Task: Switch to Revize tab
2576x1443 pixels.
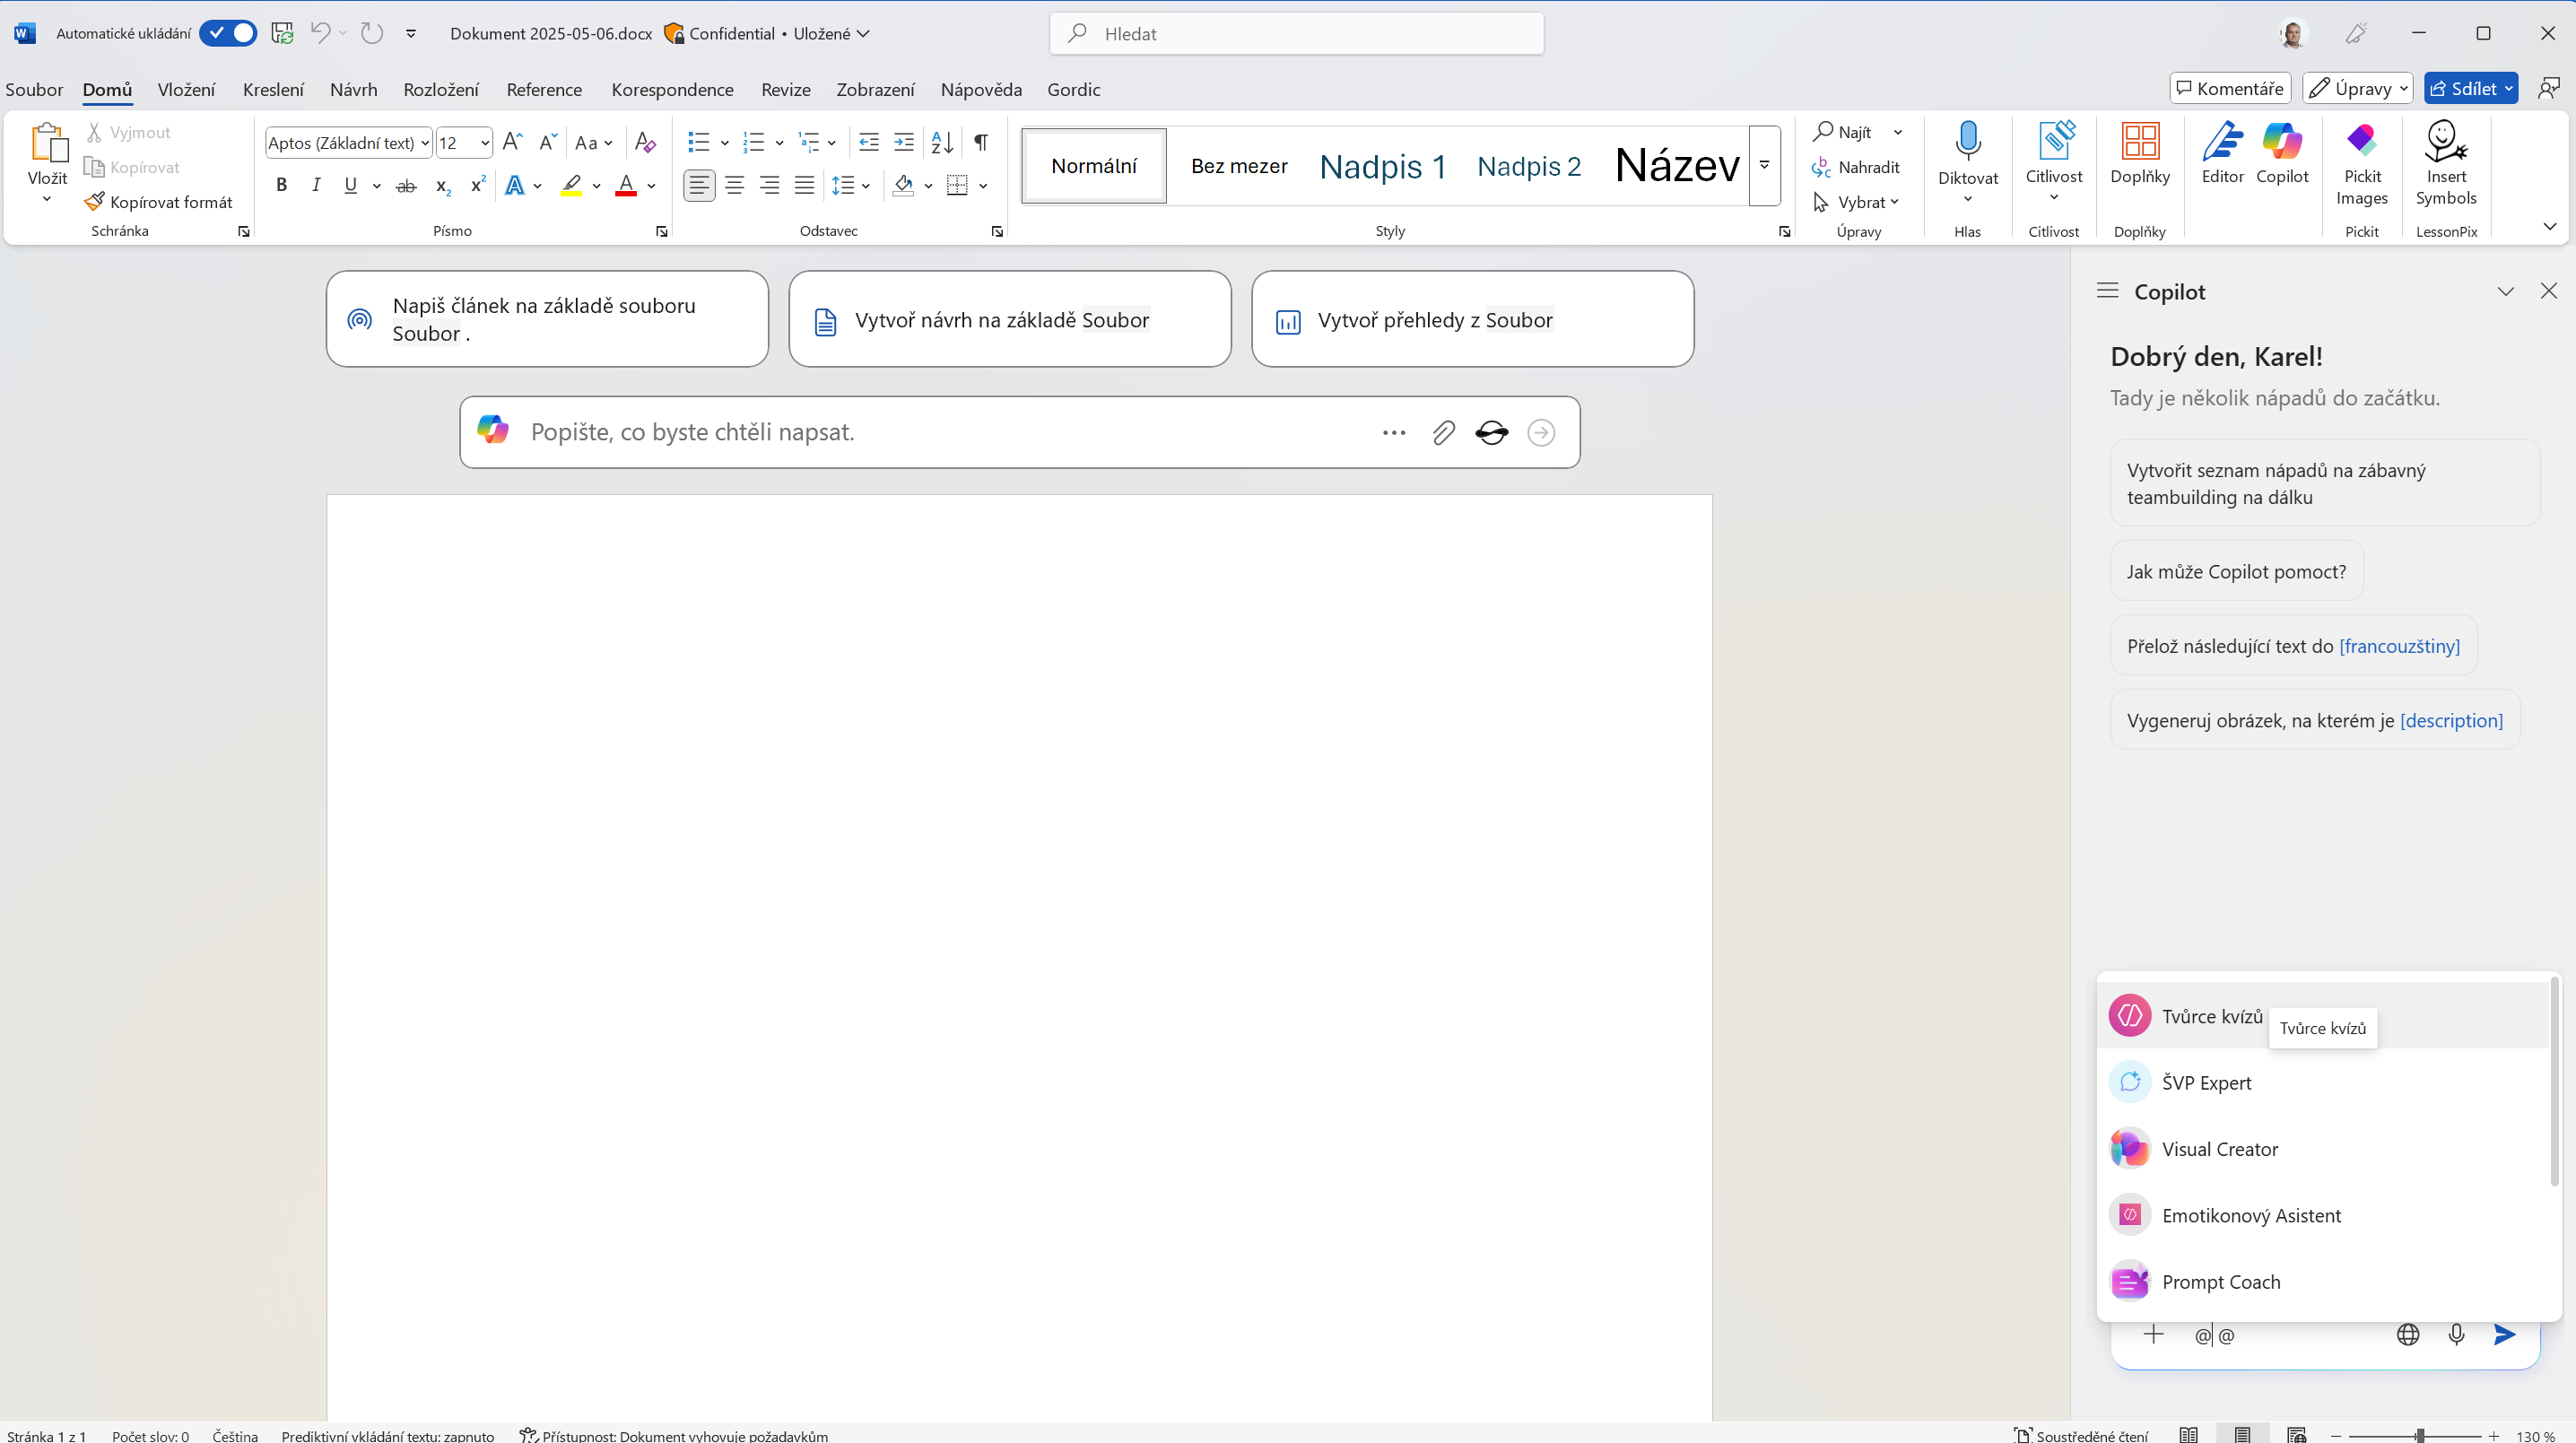Action: point(785,89)
